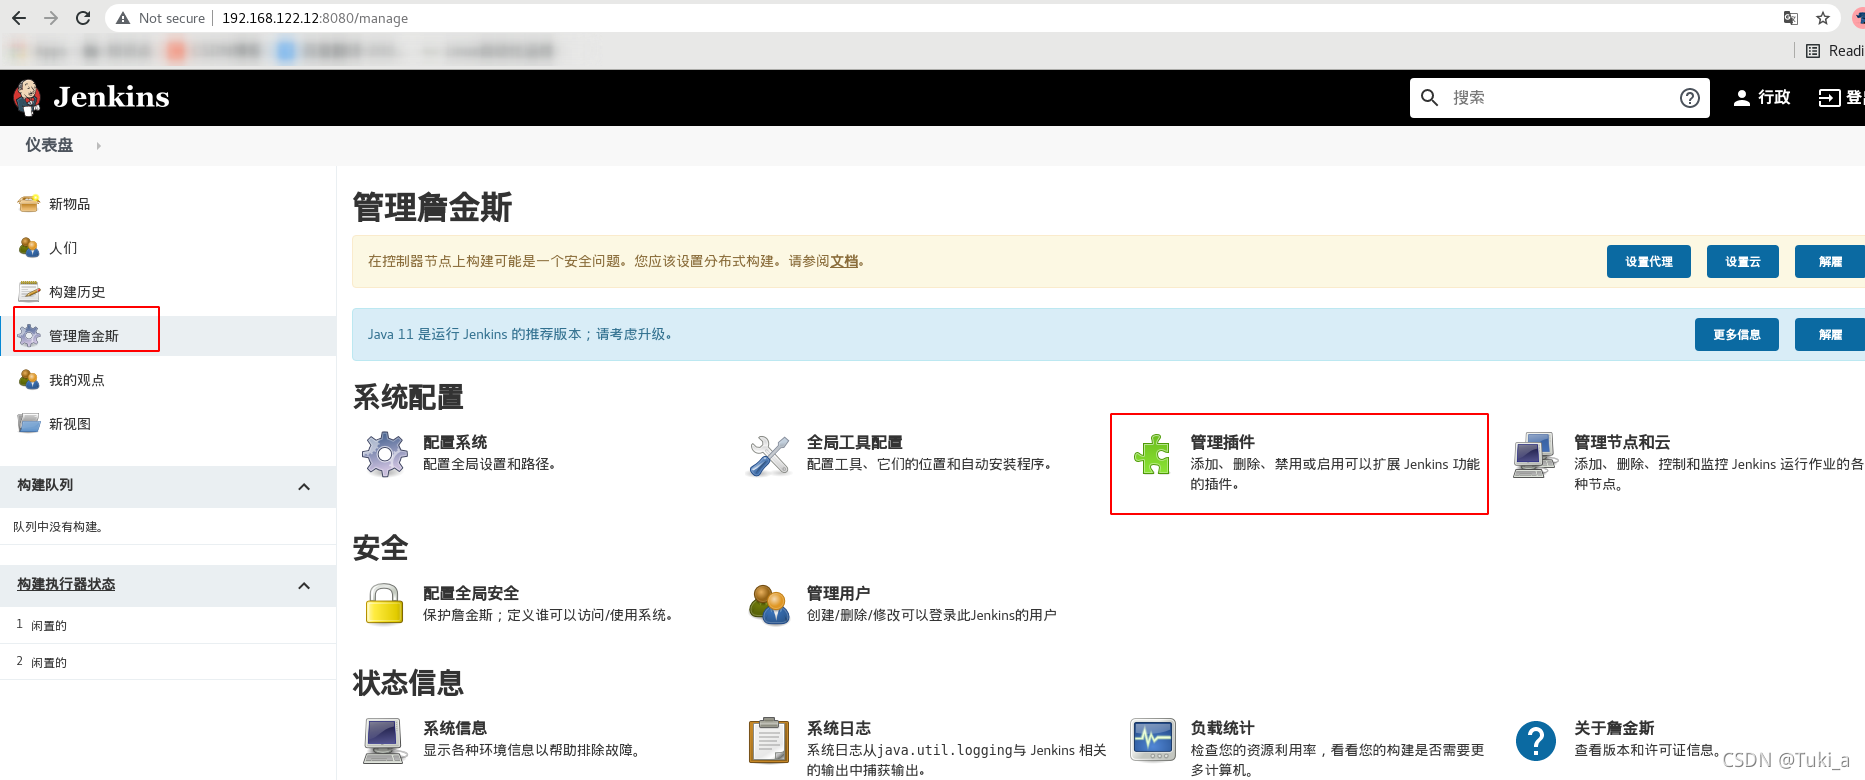Collapse the 构建队列 panel chevron
The width and height of the screenshot is (1865, 780).
point(304,487)
